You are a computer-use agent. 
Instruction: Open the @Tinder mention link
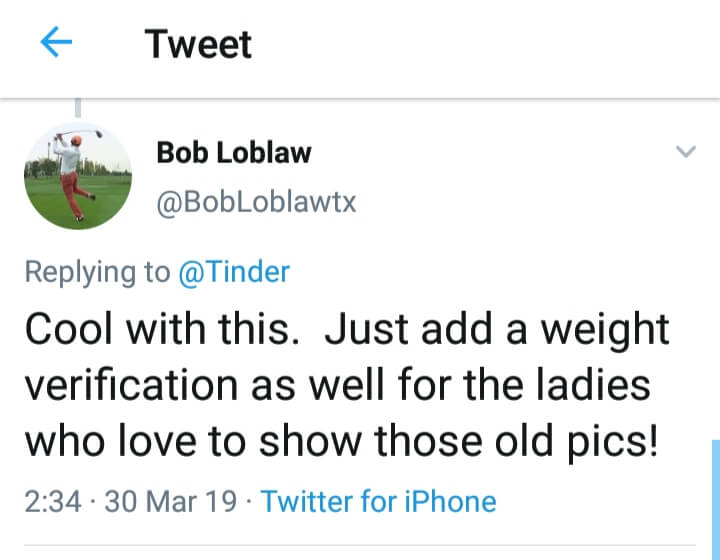233,272
